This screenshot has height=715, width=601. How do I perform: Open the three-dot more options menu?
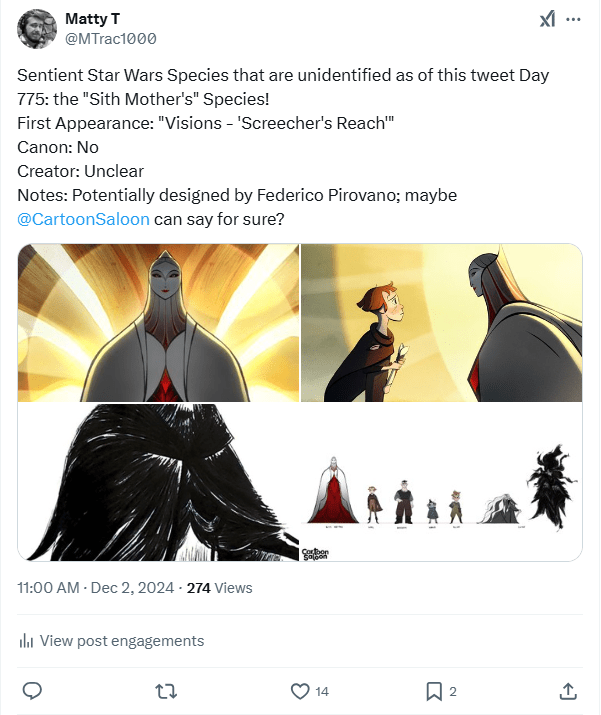pyautogui.click(x=573, y=20)
